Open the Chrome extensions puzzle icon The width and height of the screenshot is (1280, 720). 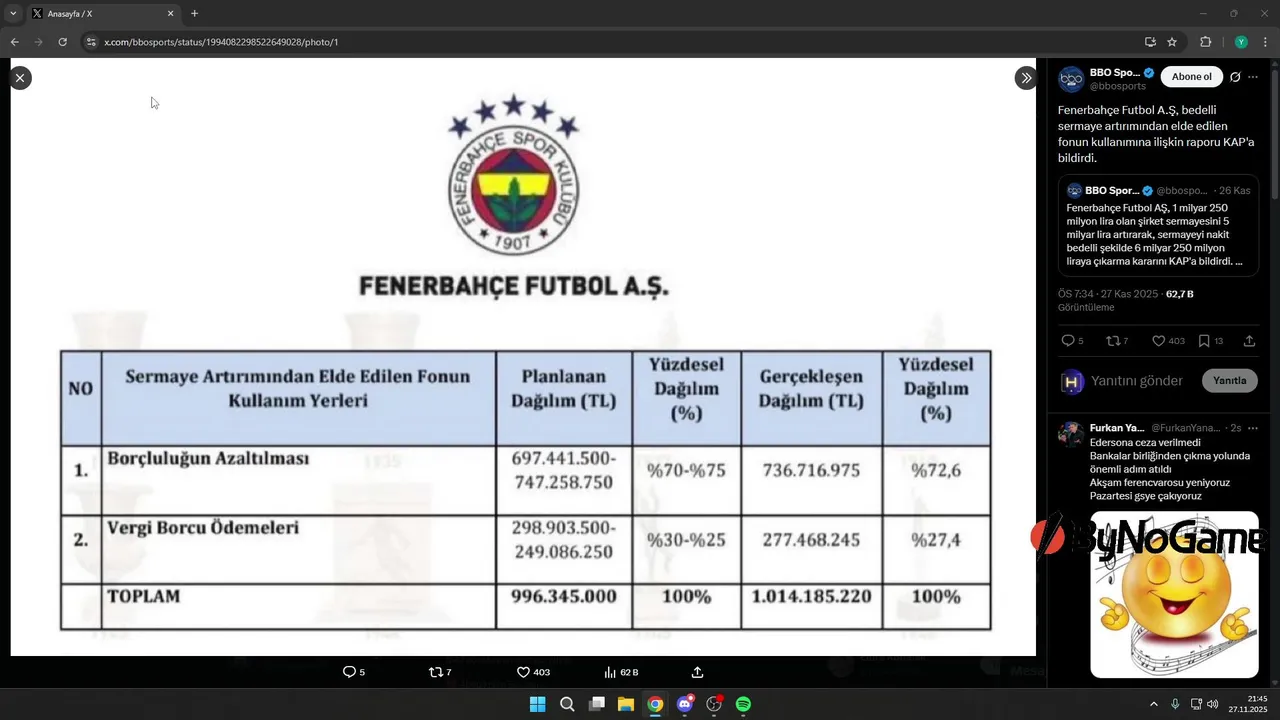pyautogui.click(x=1205, y=42)
